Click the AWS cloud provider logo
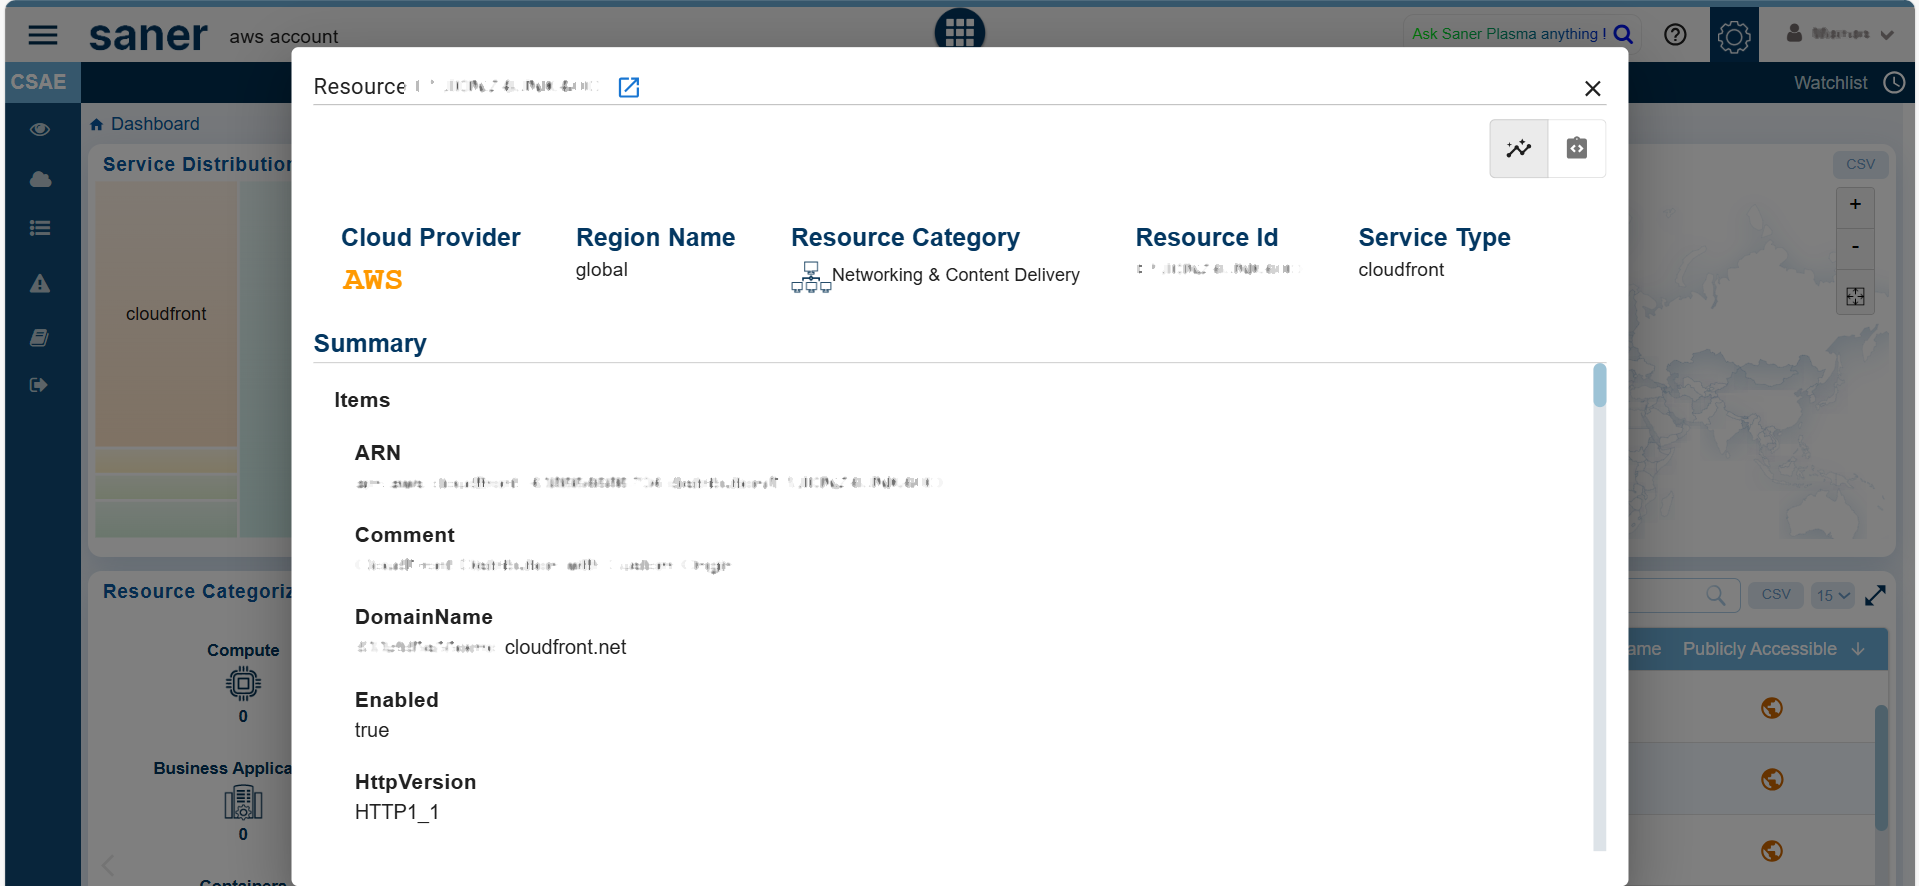The width and height of the screenshot is (1919, 886). pyautogui.click(x=372, y=280)
